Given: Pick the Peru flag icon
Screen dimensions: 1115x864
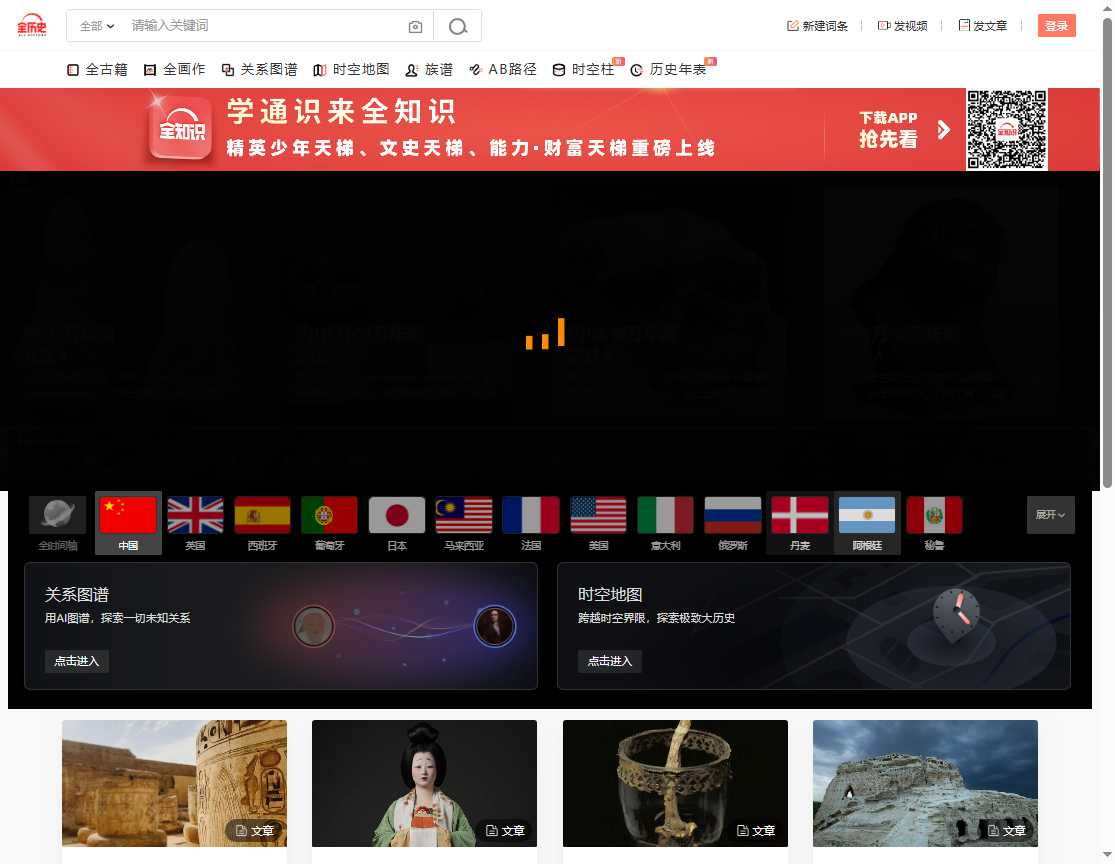Looking at the screenshot, I should (934, 516).
